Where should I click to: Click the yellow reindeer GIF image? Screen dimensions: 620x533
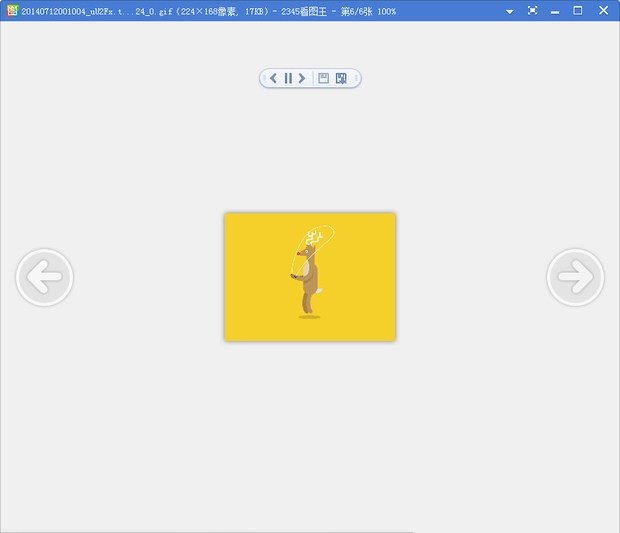(x=310, y=277)
